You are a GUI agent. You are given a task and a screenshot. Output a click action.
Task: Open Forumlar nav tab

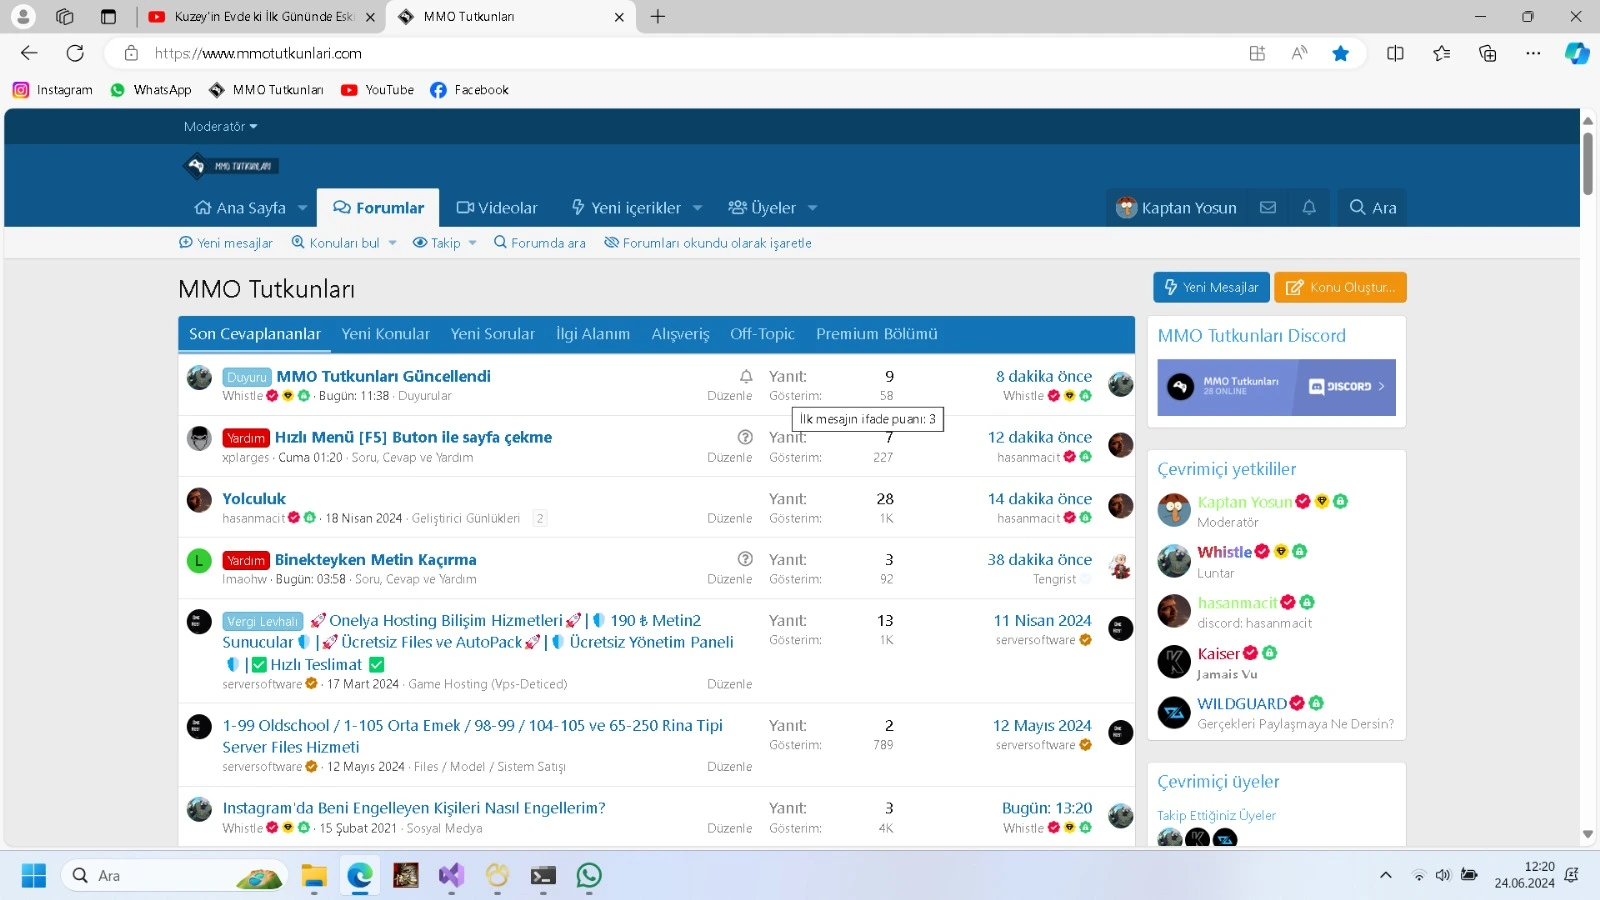coord(378,208)
